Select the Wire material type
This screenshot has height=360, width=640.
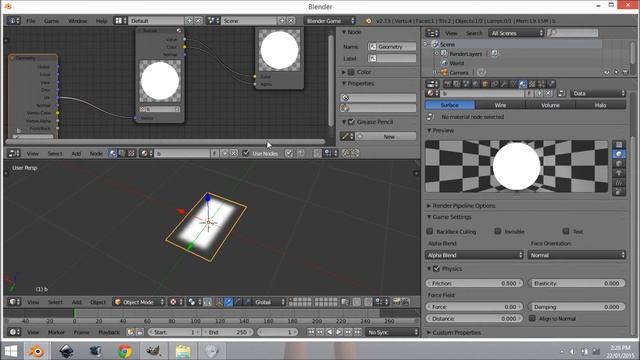[x=500, y=105]
